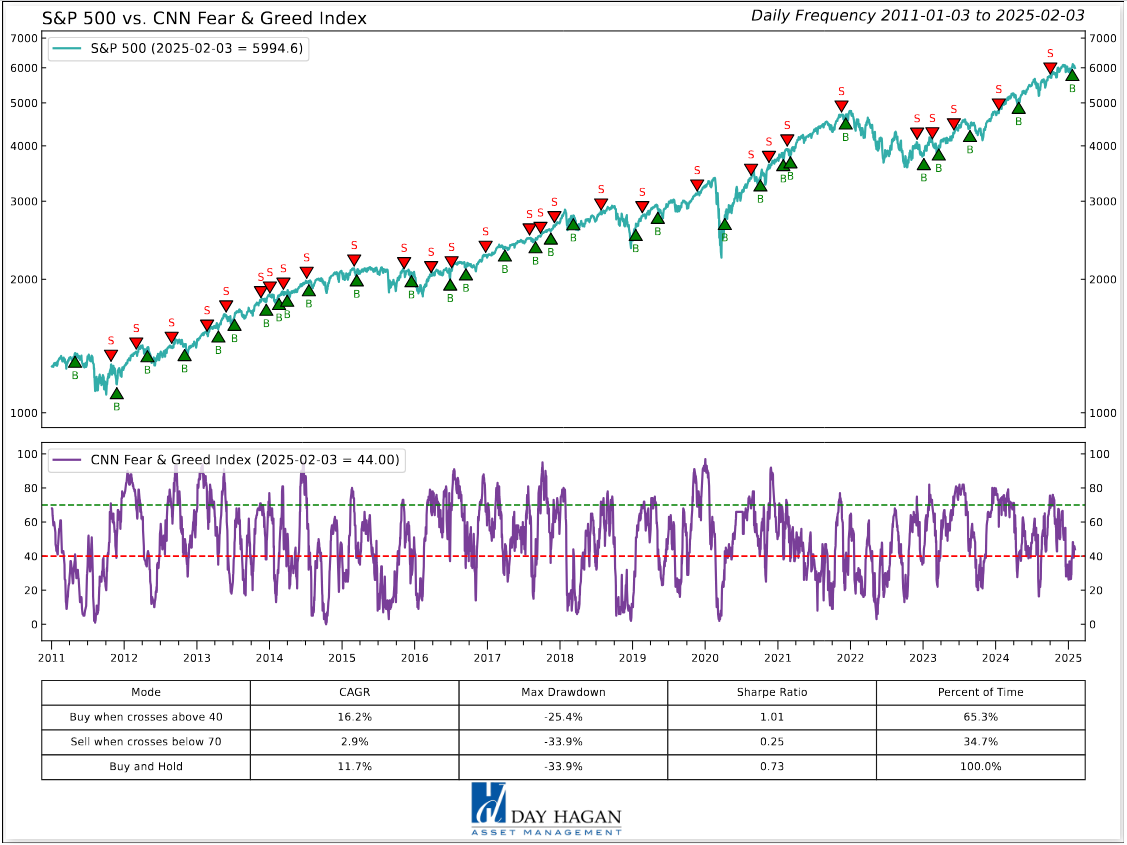Screen dimensions: 1127x845
Task: Click the 'CNN Fear & Greed Index (2025-02-03 = 44.00)' legend
Action: click(227, 460)
